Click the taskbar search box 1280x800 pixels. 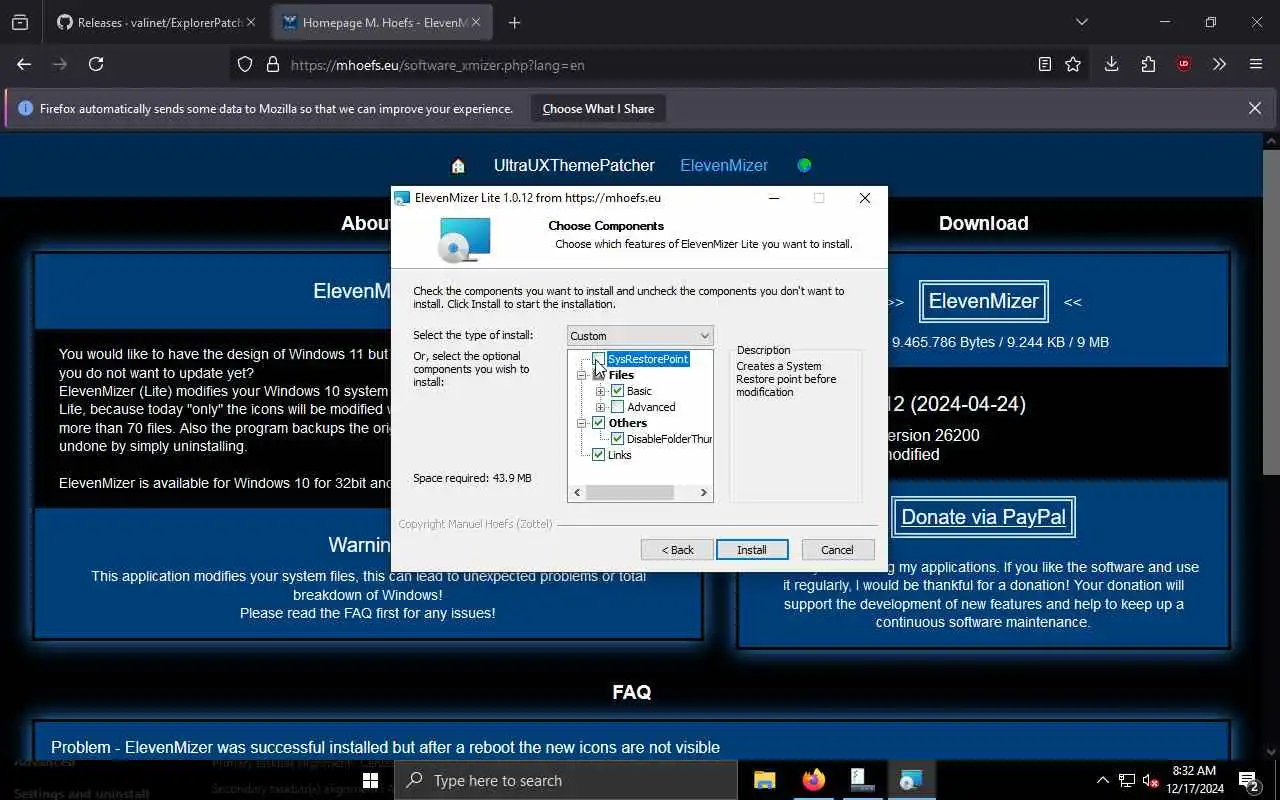point(566,780)
